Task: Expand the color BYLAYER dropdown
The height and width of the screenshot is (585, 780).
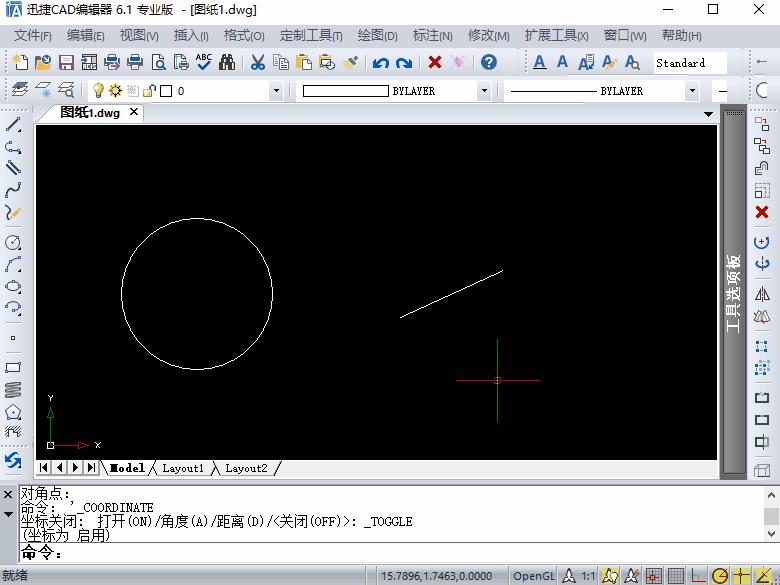Action: coord(484,91)
